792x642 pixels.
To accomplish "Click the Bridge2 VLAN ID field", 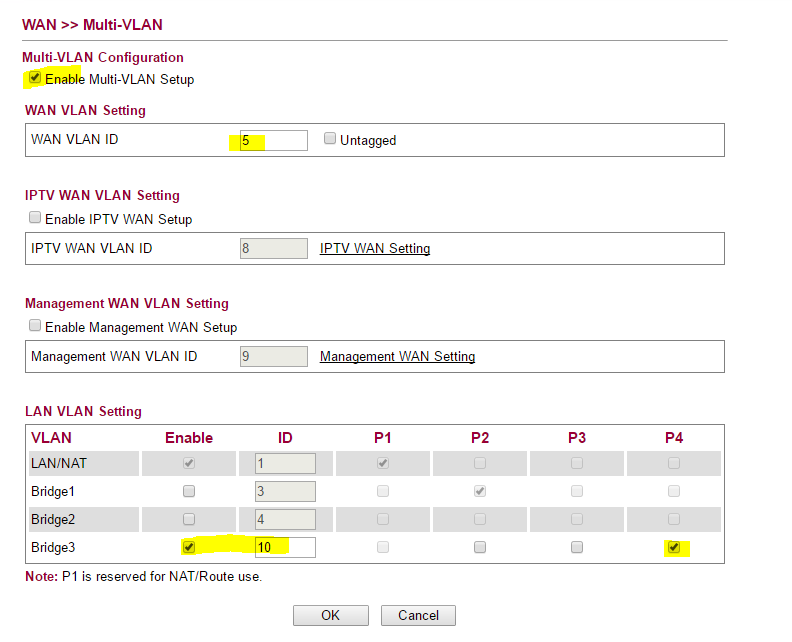I will (285, 519).
